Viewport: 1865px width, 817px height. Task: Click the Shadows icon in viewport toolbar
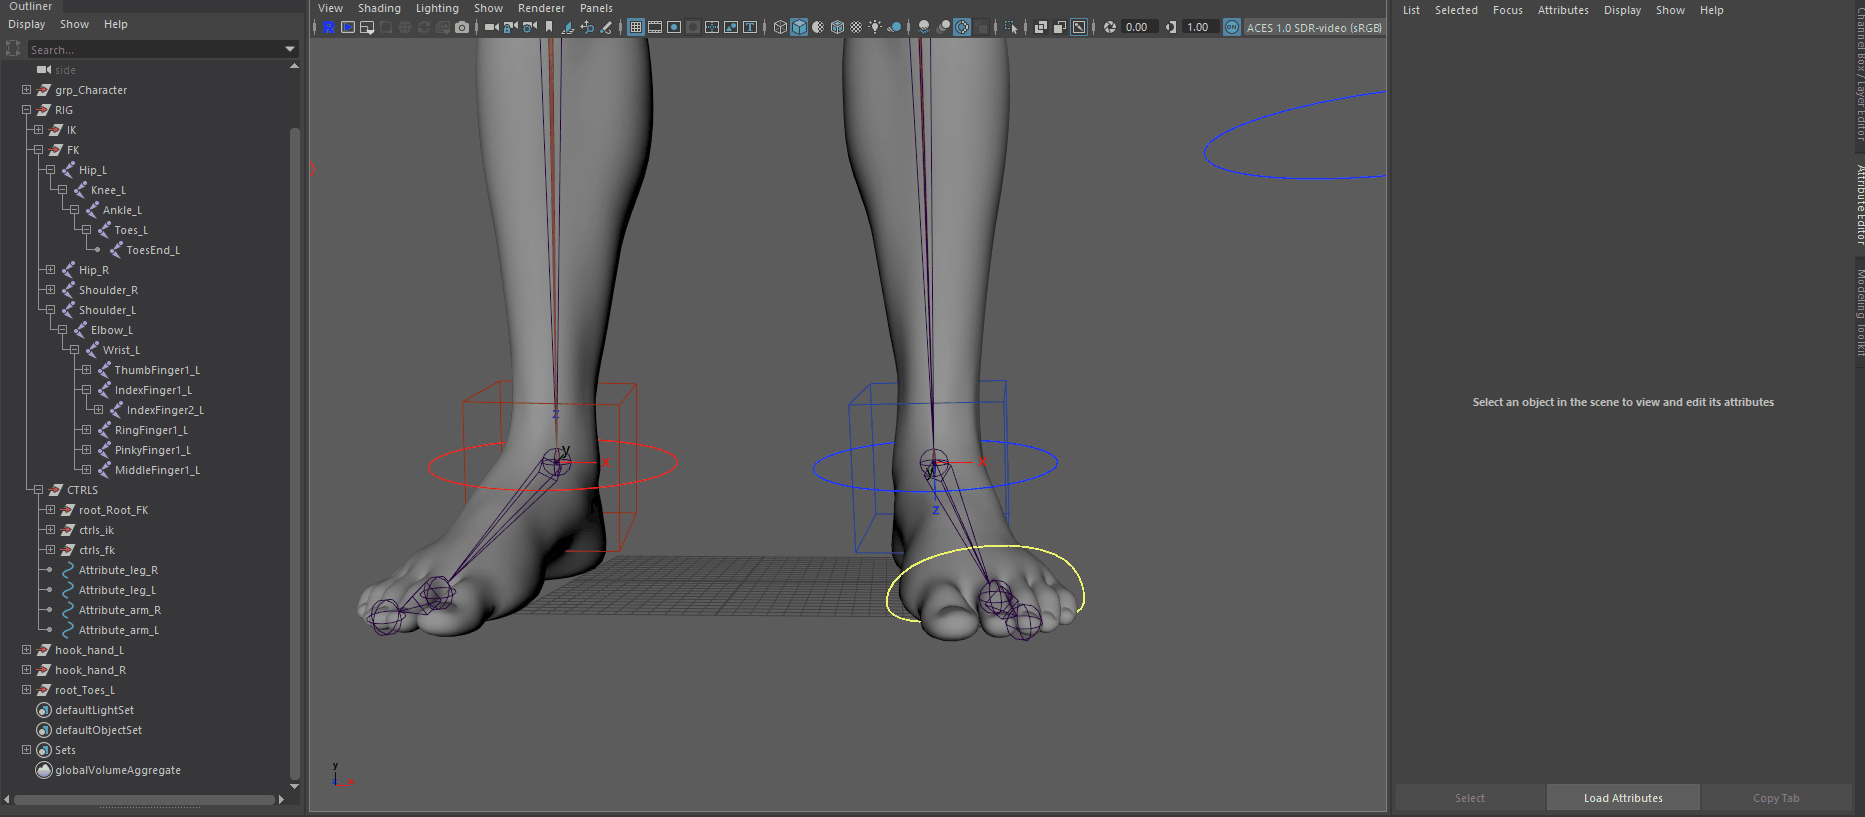click(895, 27)
